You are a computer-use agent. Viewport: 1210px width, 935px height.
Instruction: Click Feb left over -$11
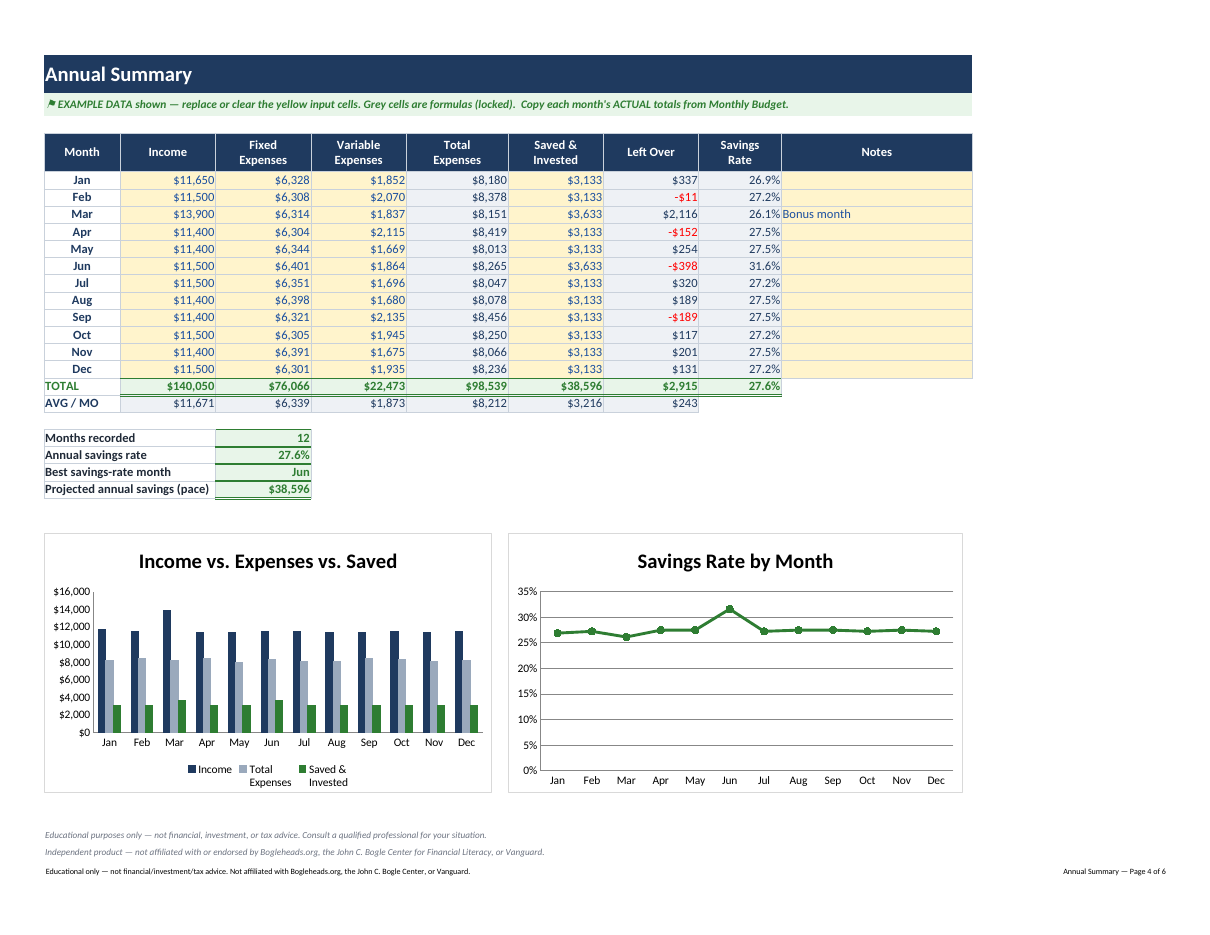click(x=651, y=197)
